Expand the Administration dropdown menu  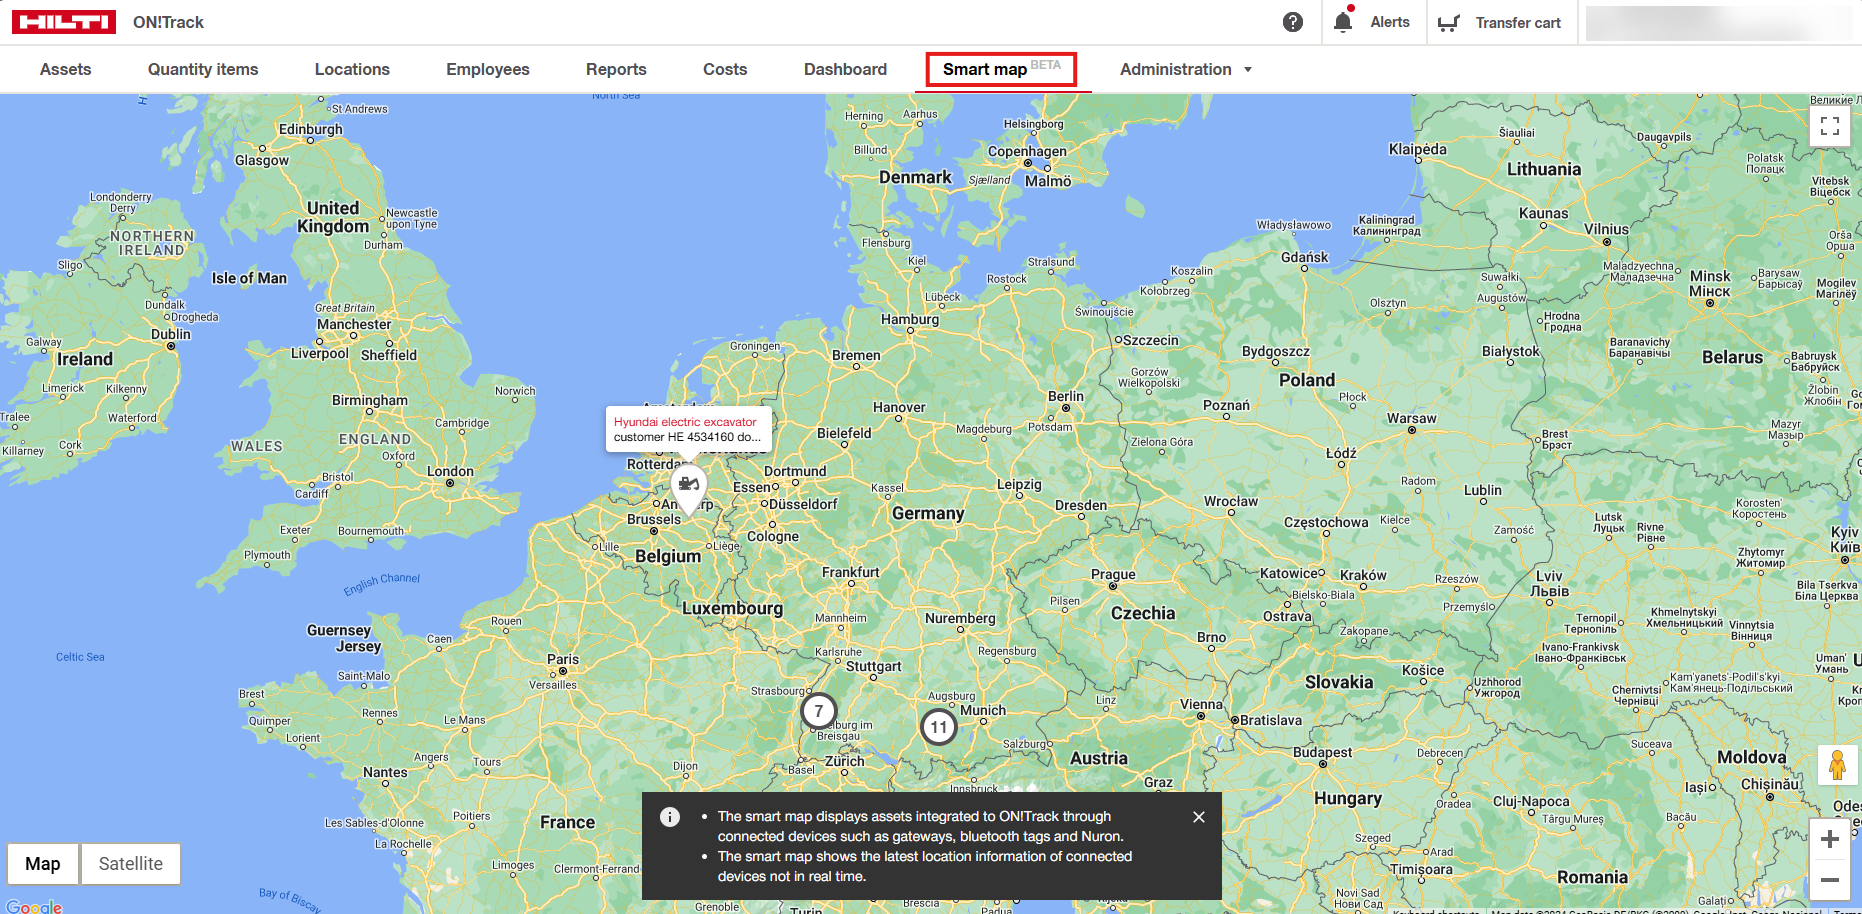[x=1185, y=69]
